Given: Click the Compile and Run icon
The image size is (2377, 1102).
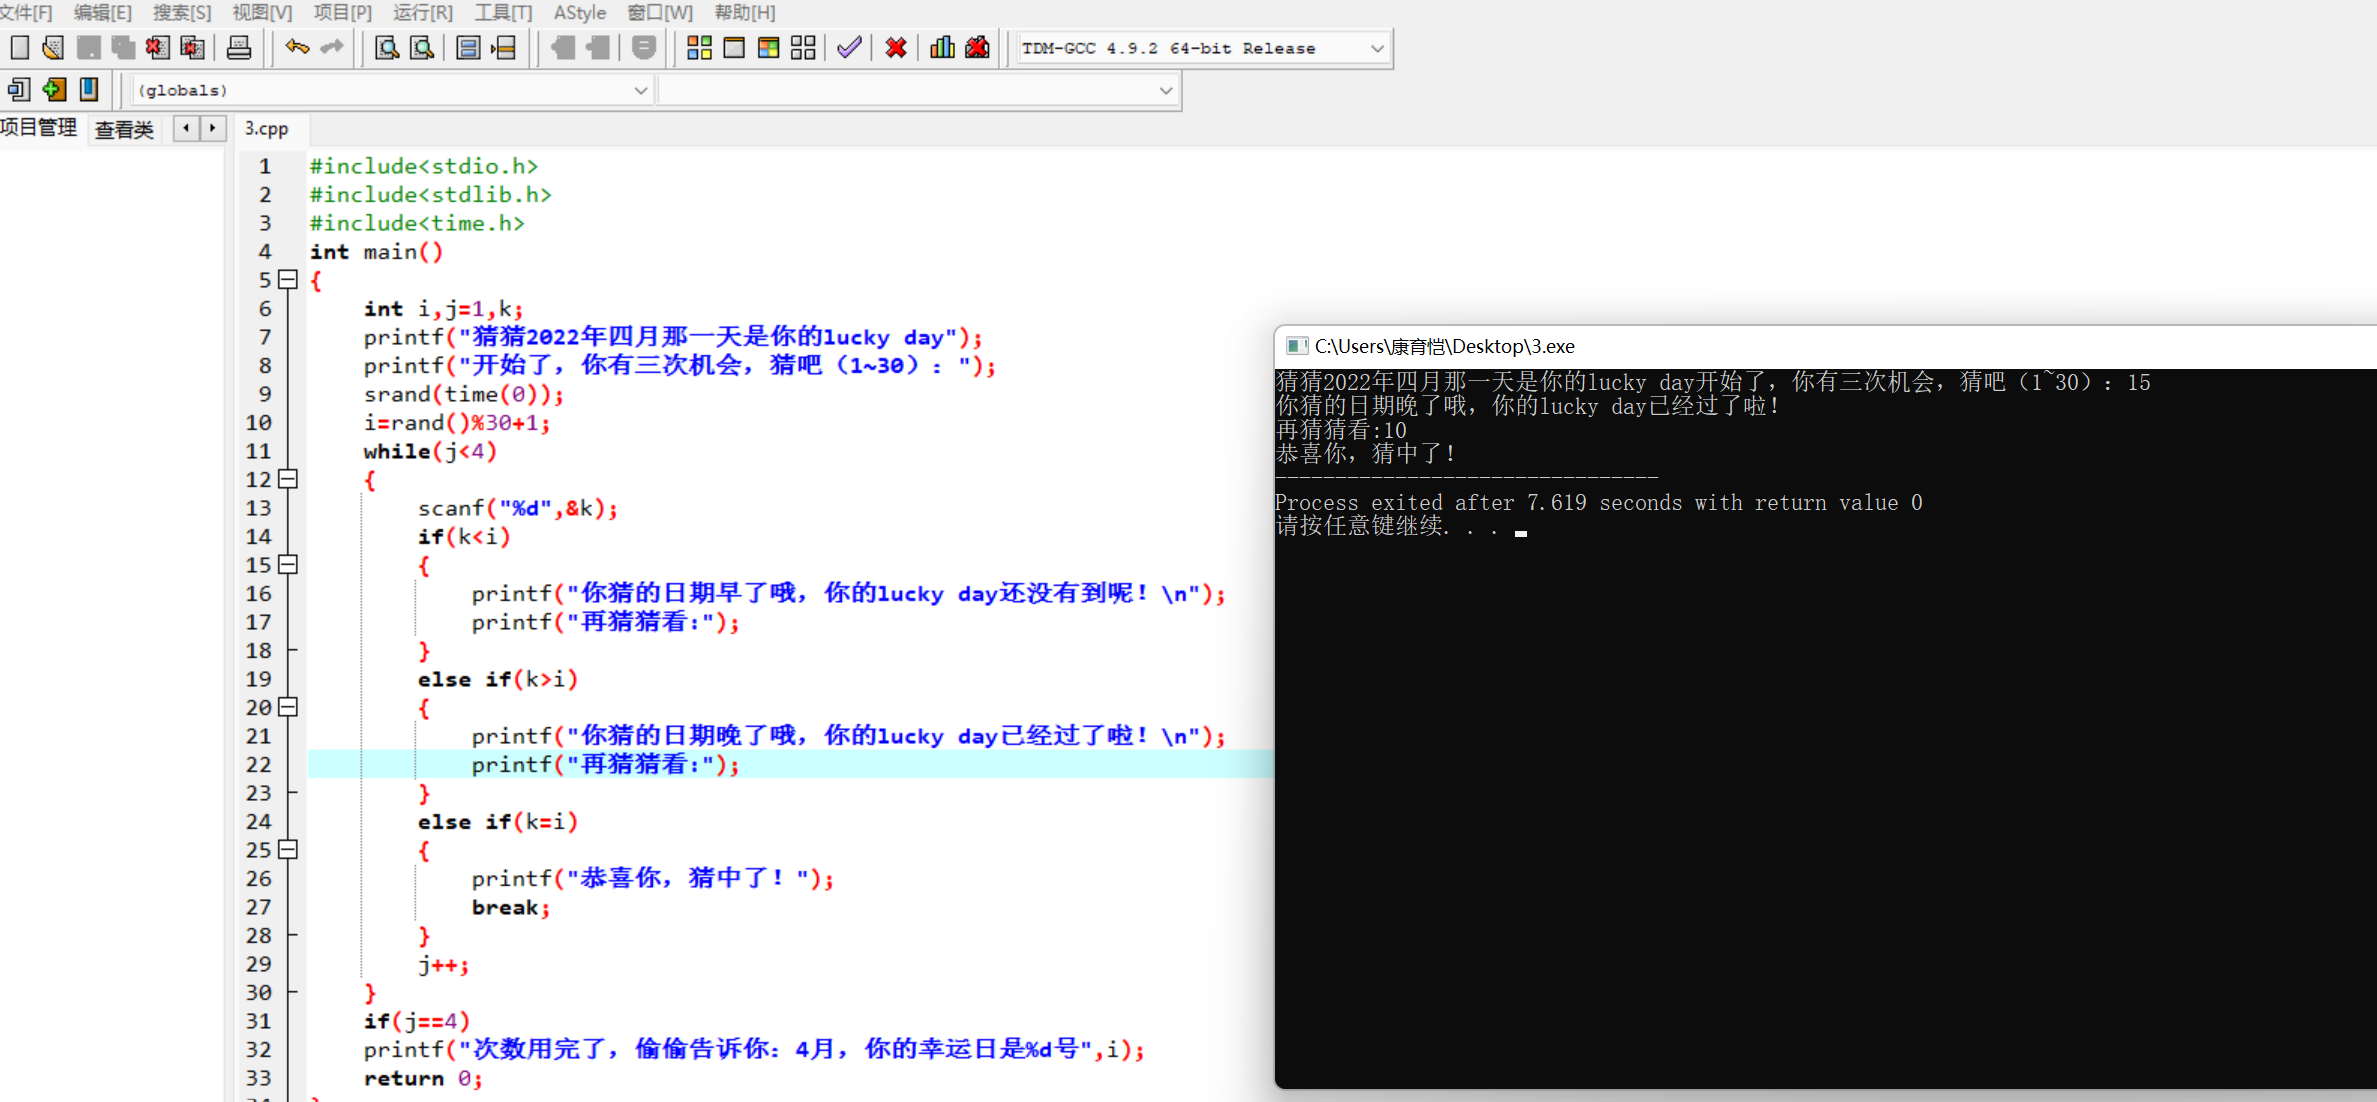Looking at the screenshot, I should [x=768, y=47].
